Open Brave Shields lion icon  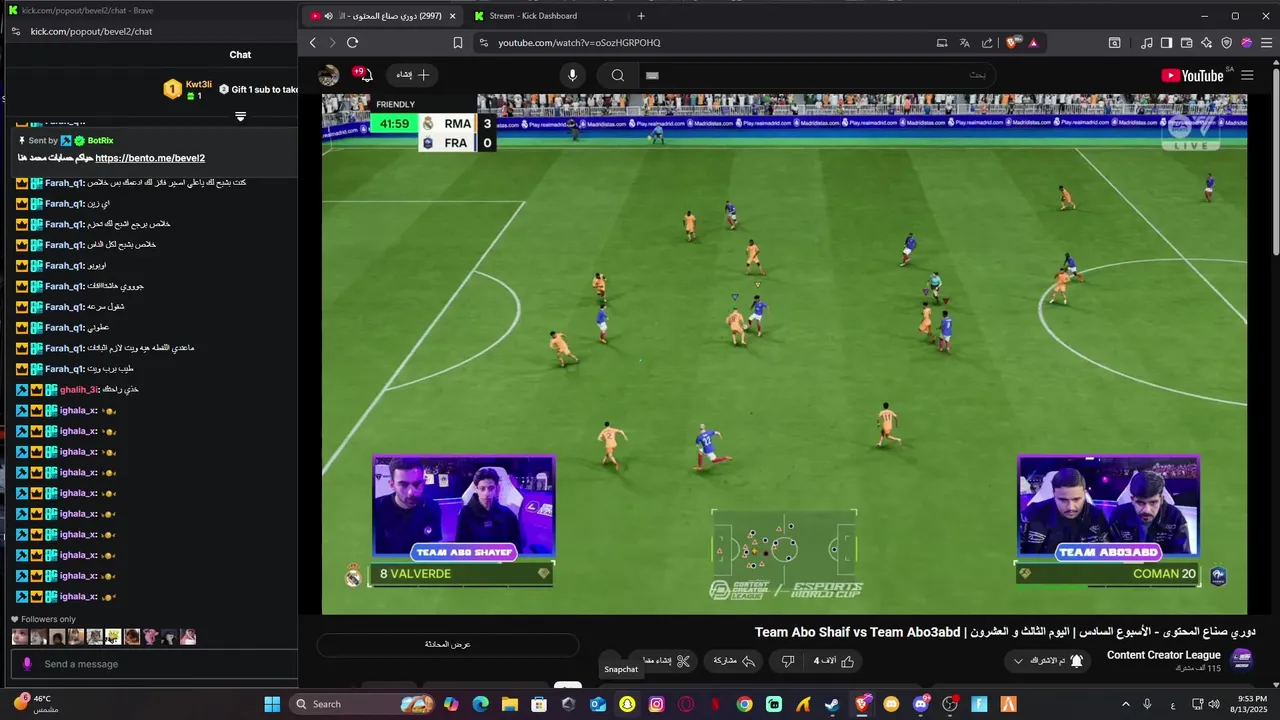[1013, 43]
